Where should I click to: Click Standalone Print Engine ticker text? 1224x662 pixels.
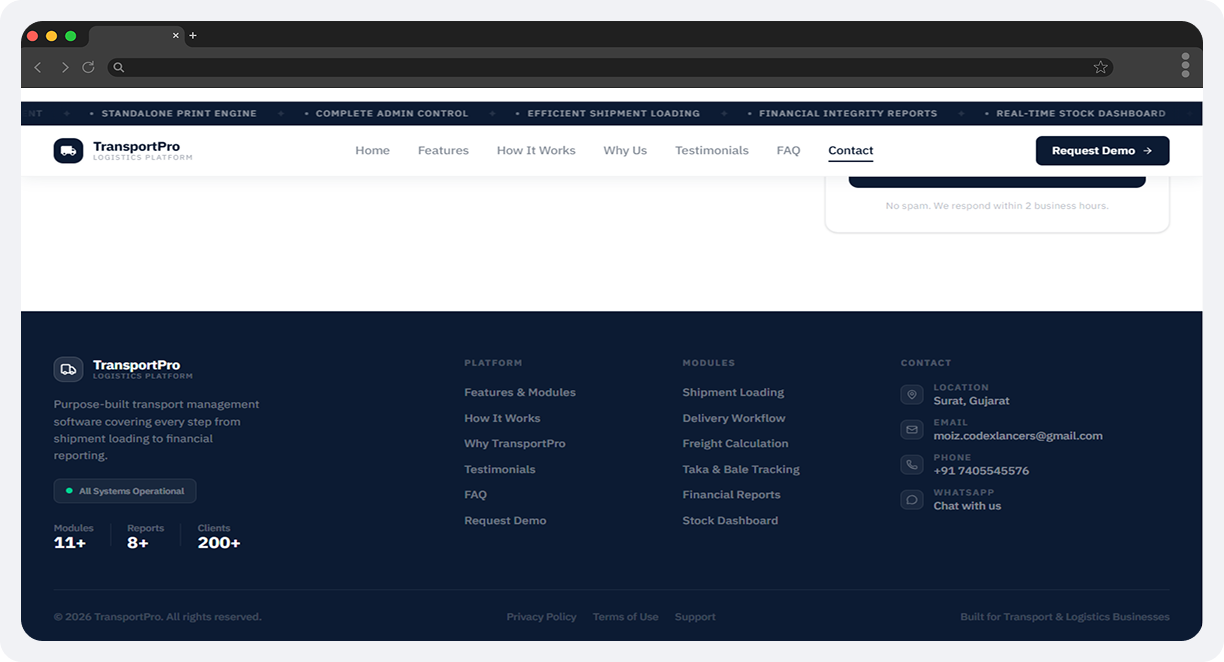(x=179, y=114)
